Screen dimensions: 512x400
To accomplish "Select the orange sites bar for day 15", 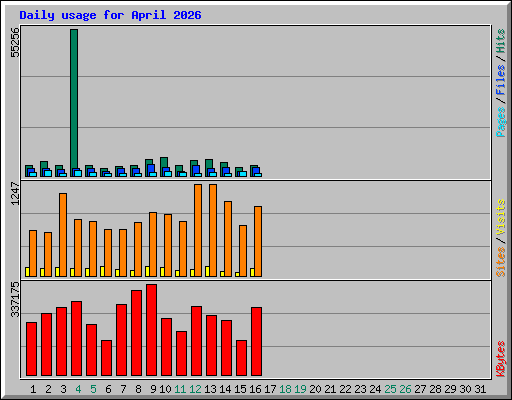I will point(243,251).
